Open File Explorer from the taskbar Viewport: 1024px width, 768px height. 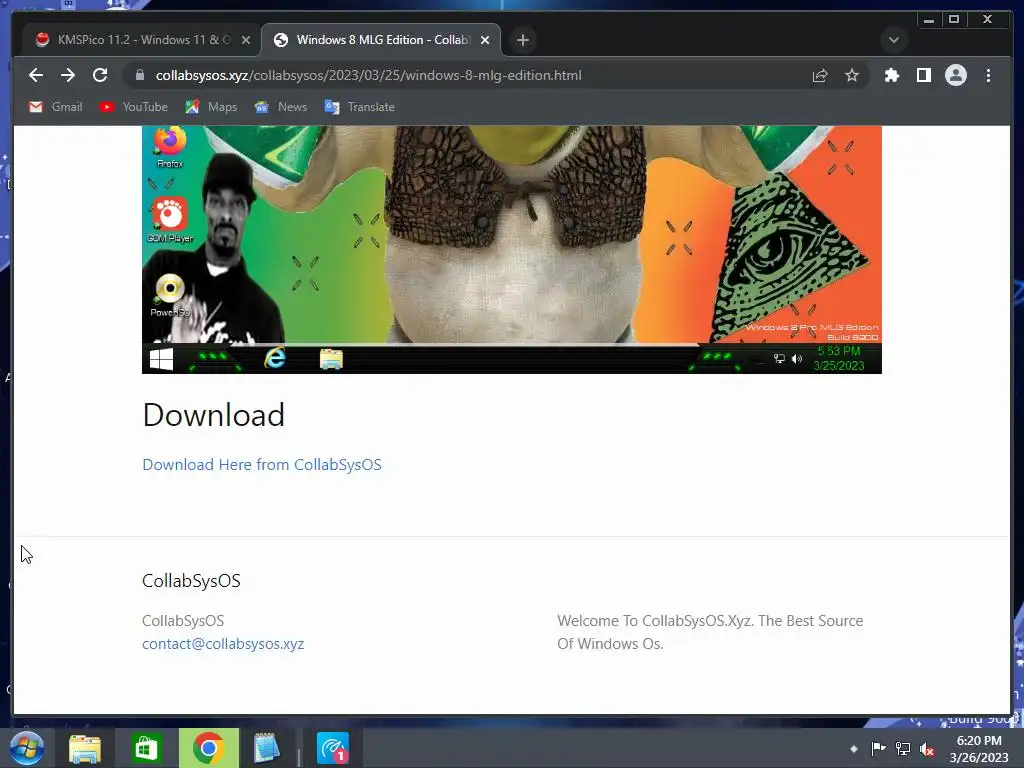(85, 748)
